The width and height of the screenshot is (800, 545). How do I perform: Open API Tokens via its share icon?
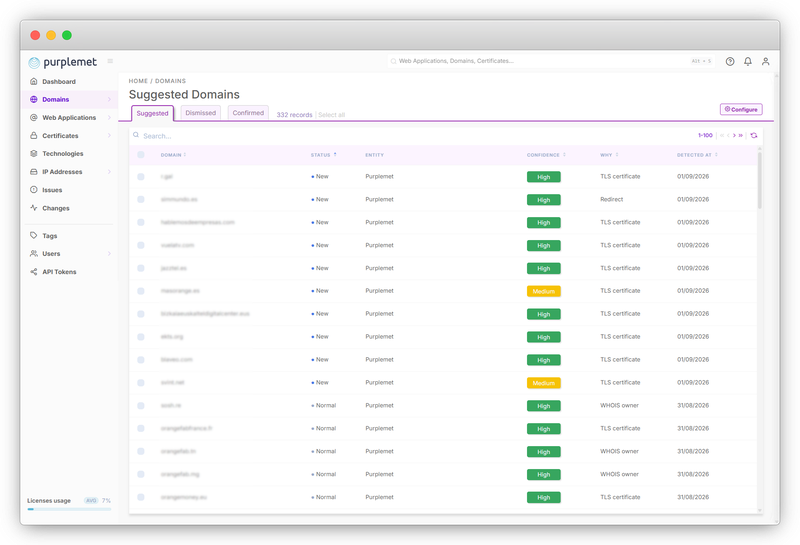34,271
